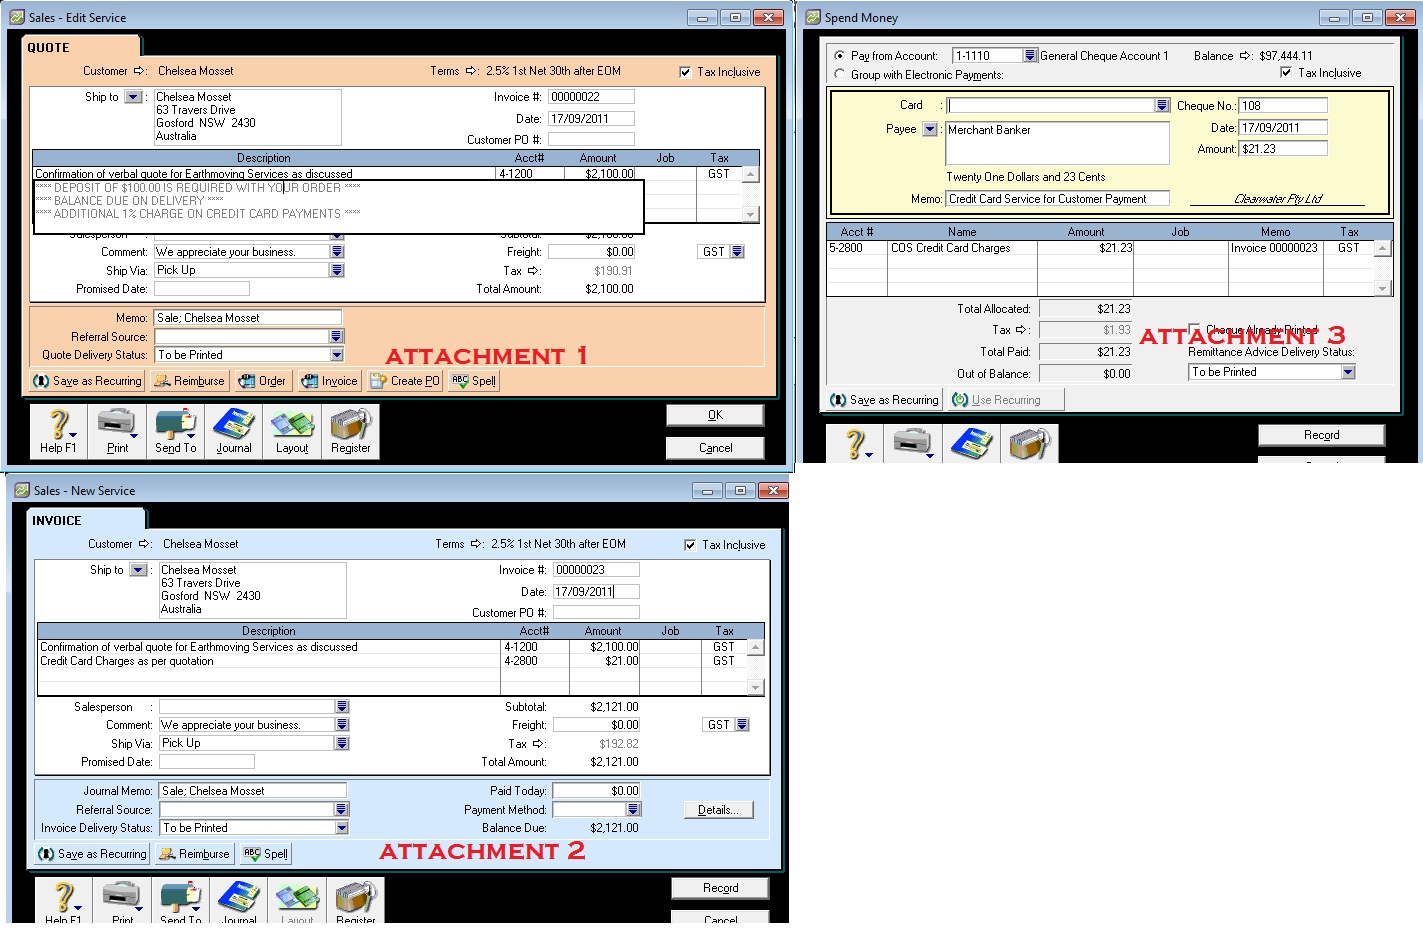The width and height of the screenshot is (1423, 936).
Task: Click the Terms zoom arrow in the Quote window
Action: click(x=472, y=71)
